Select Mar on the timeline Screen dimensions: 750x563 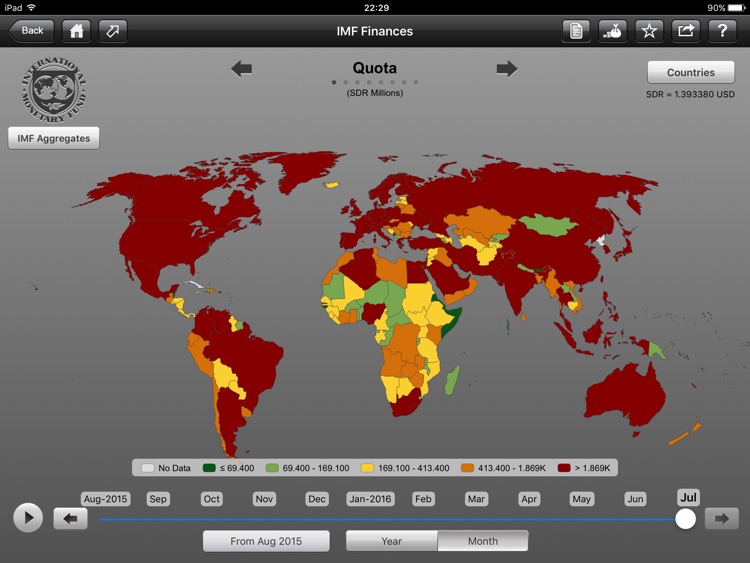(476, 499)
